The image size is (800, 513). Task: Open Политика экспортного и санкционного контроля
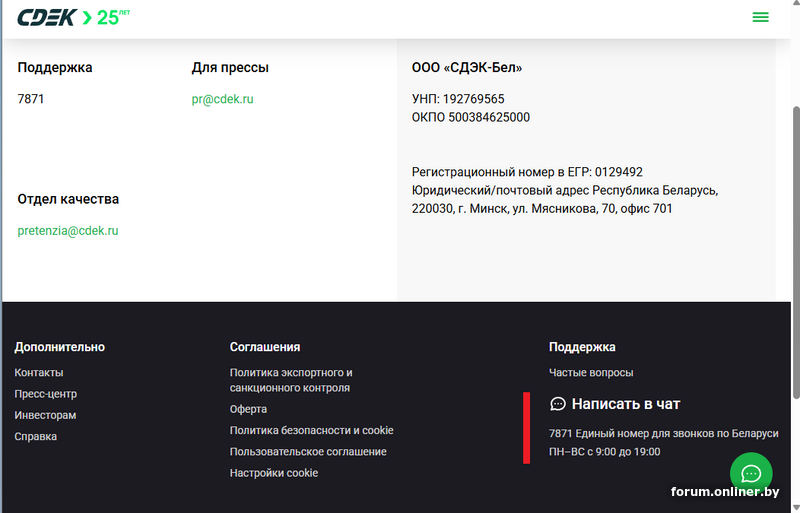[x=290, y=380]
